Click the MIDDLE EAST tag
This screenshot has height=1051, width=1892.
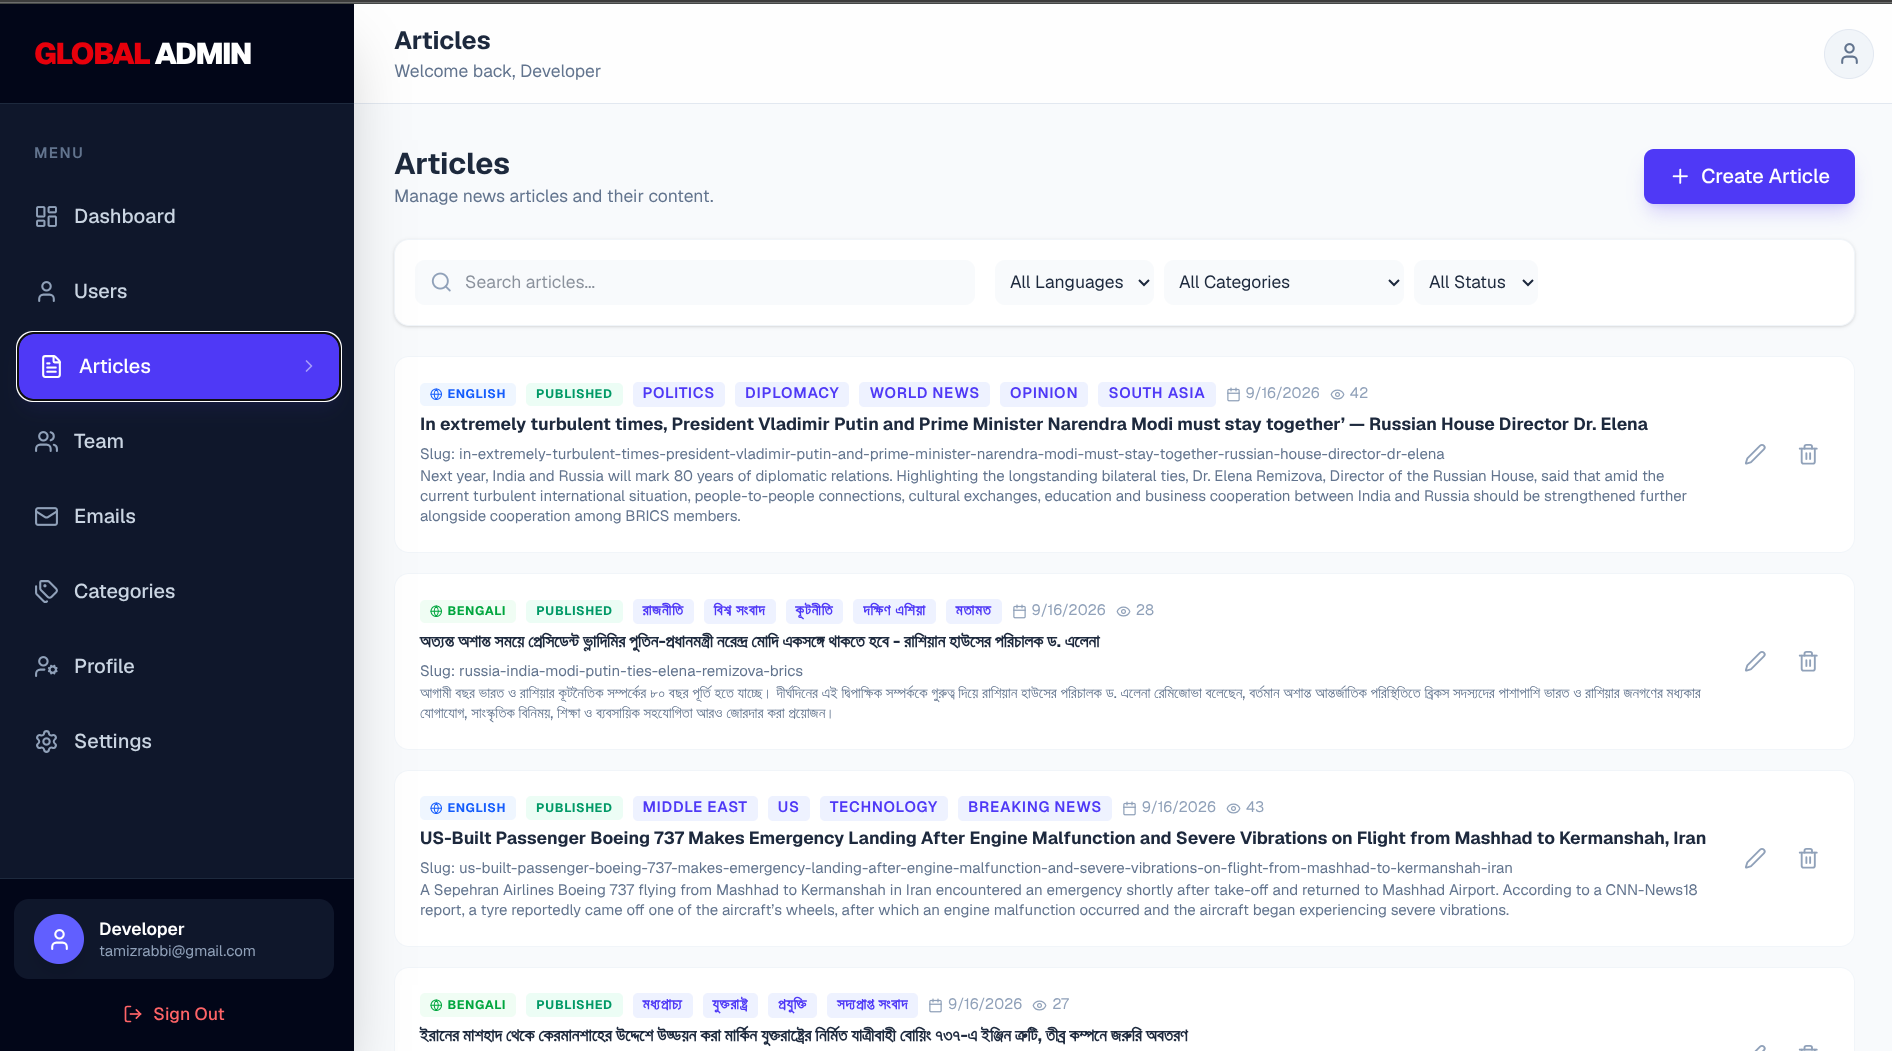[695, 807]
